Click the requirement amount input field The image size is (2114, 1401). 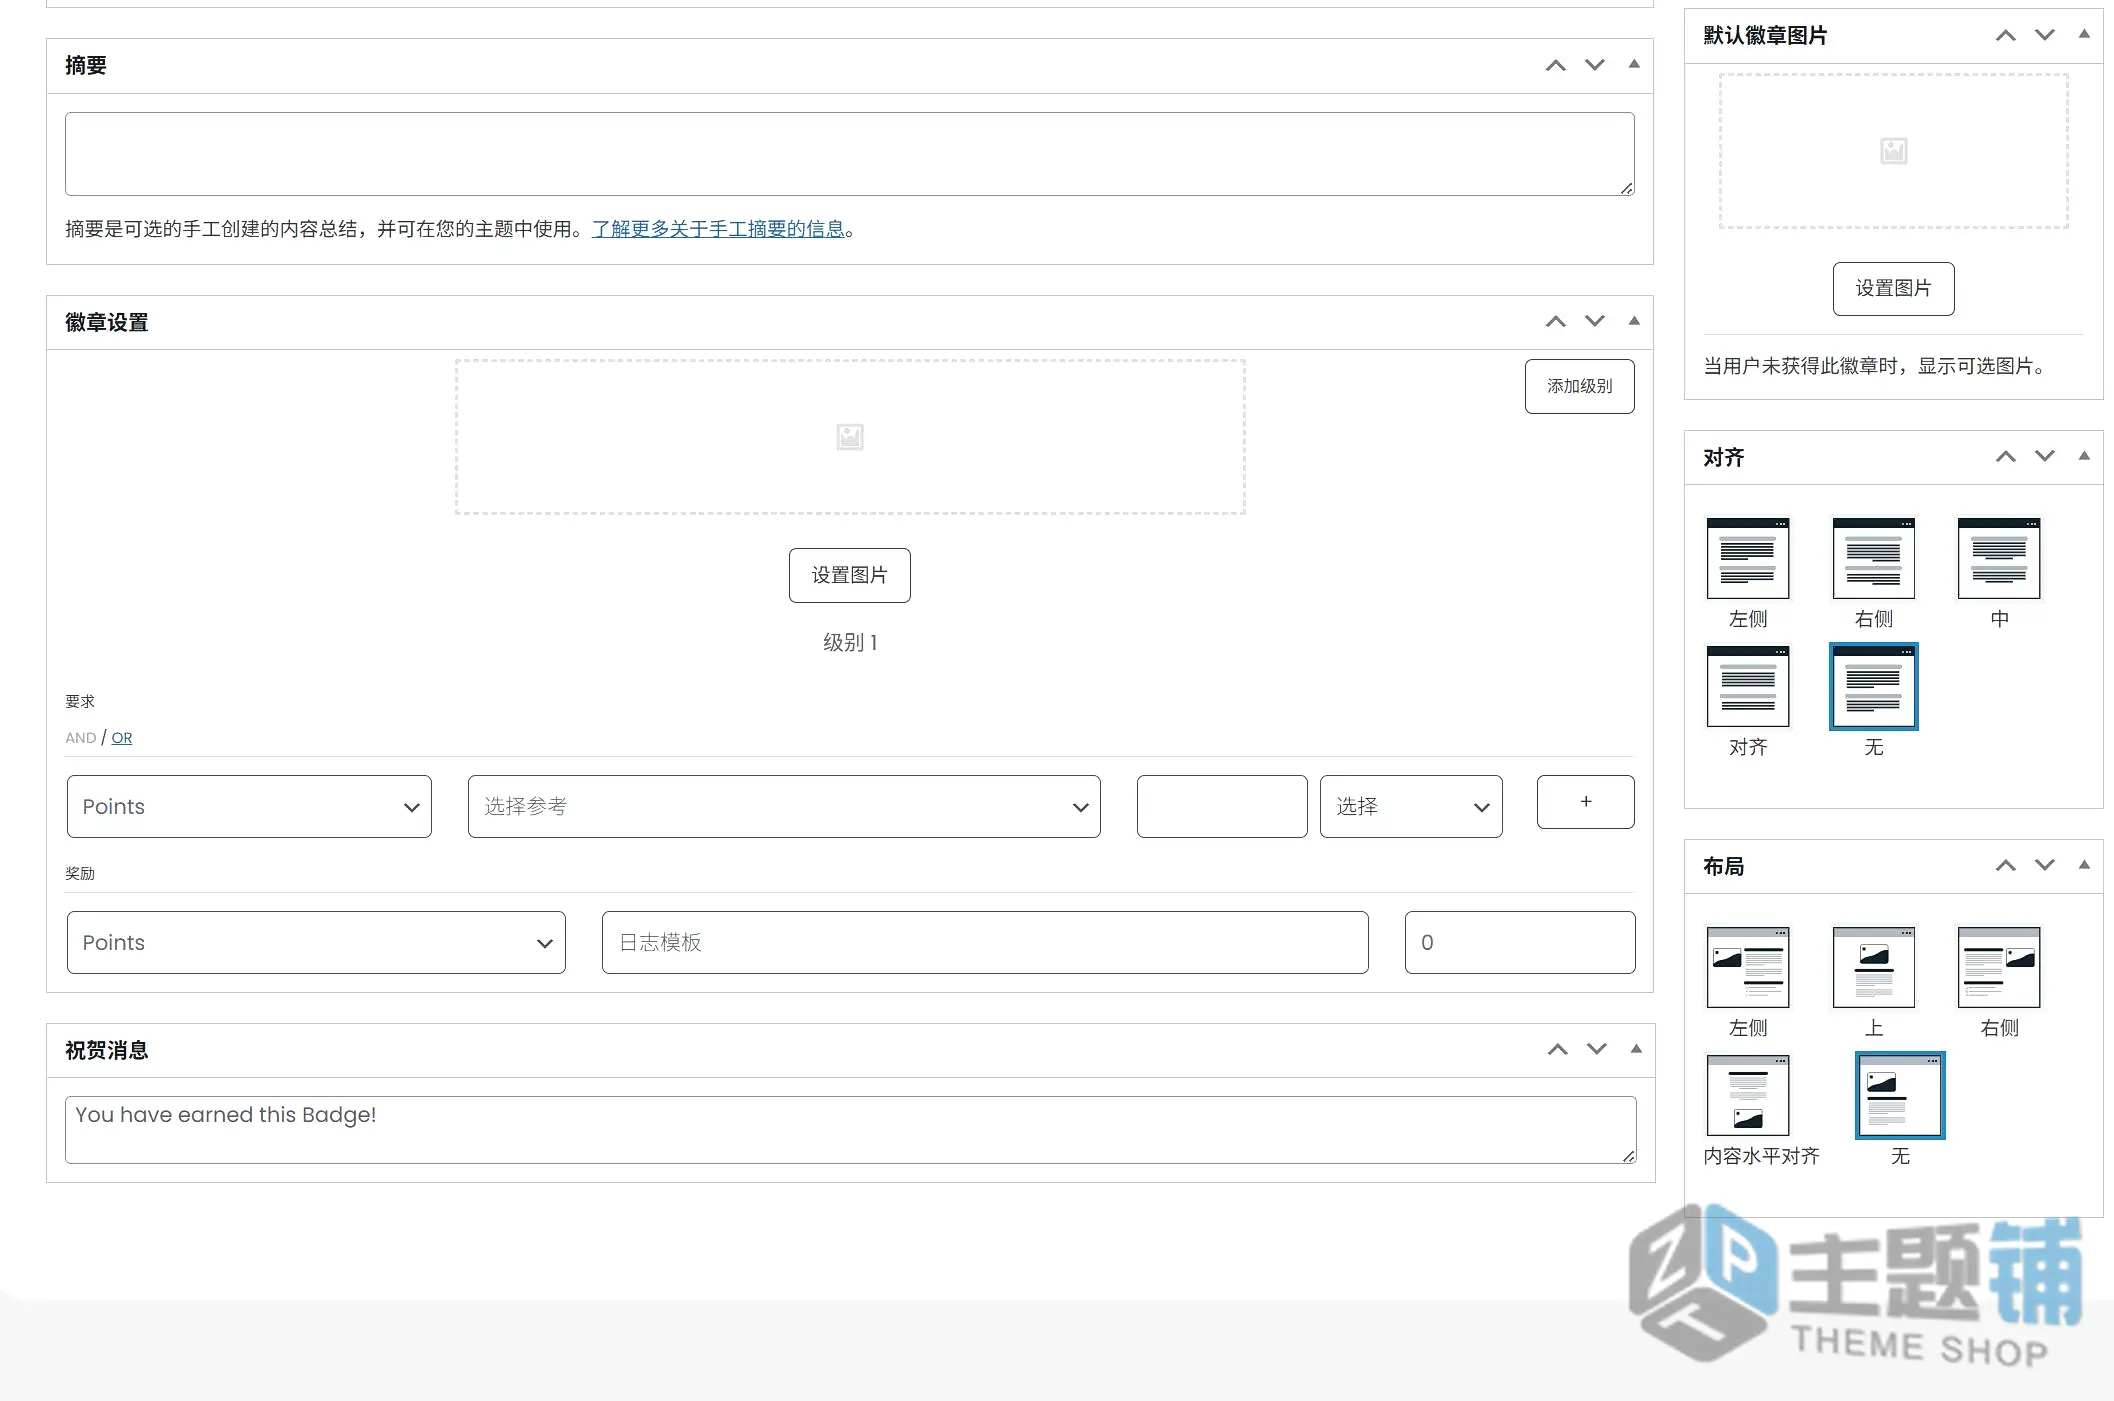(x=1222, y=806)
